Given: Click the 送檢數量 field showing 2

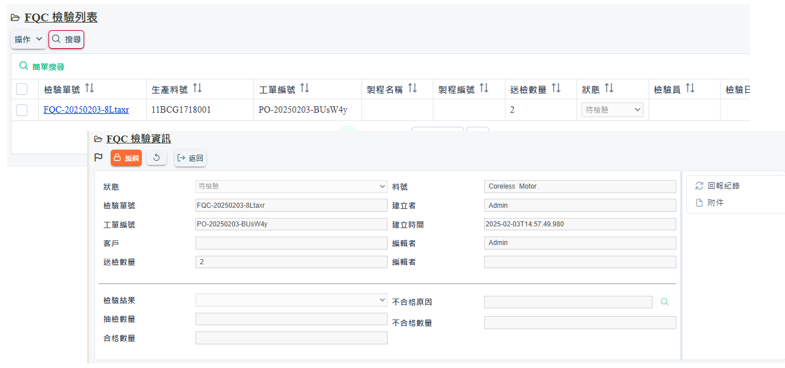Looking at the screenshot, I should 291,262.
